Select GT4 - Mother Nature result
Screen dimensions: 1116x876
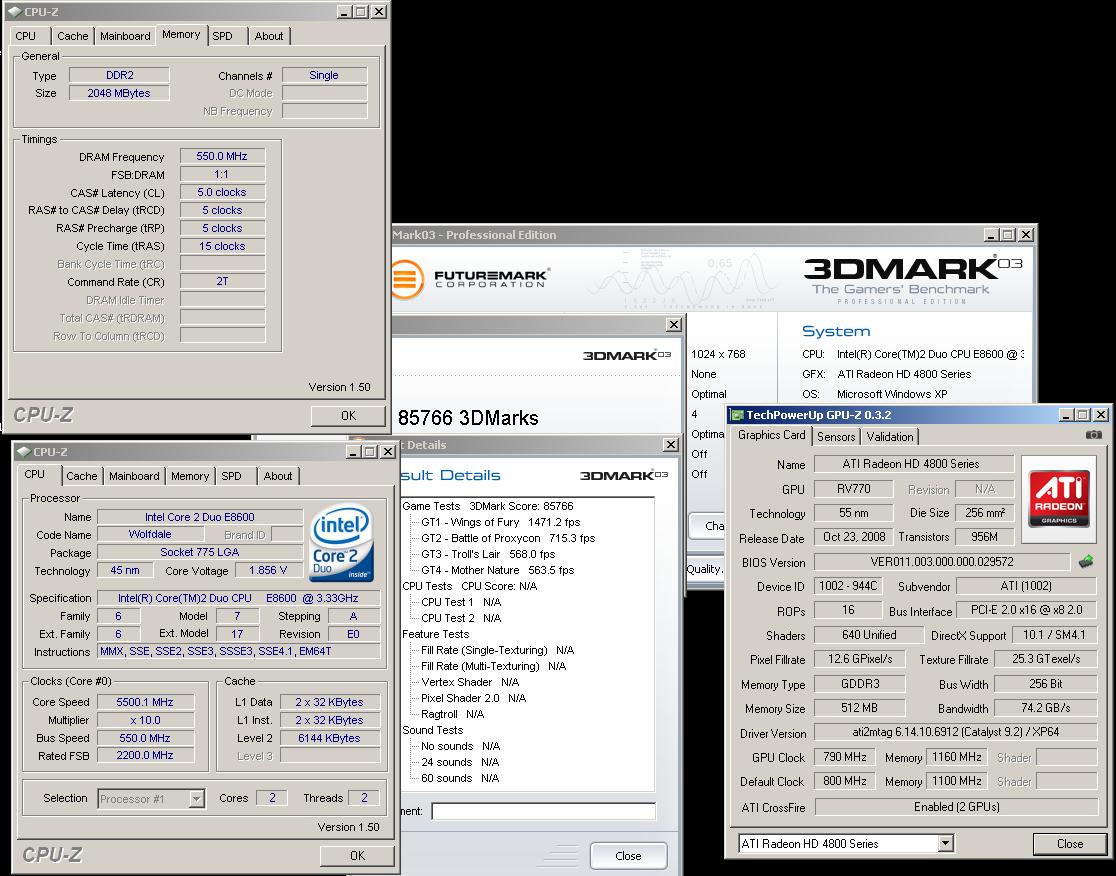(498, 570)
